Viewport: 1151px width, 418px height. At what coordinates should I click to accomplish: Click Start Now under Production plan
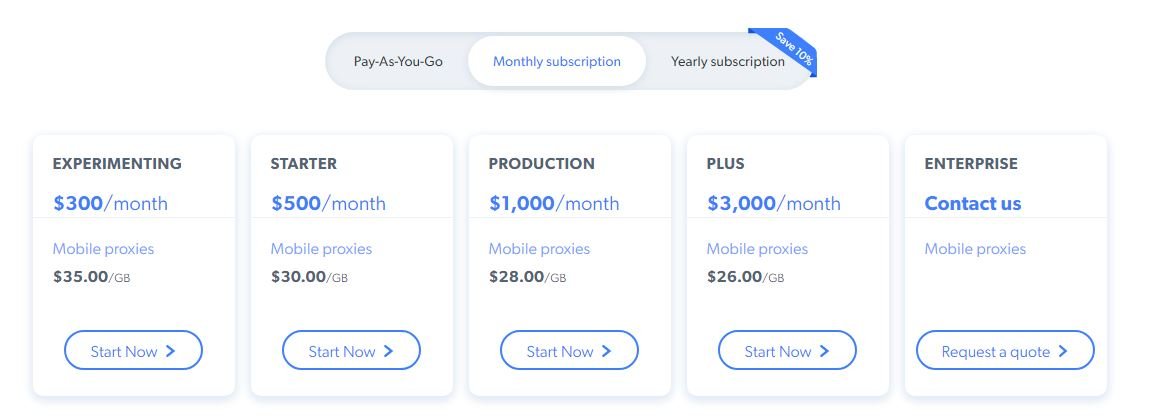tap(569, 351)
